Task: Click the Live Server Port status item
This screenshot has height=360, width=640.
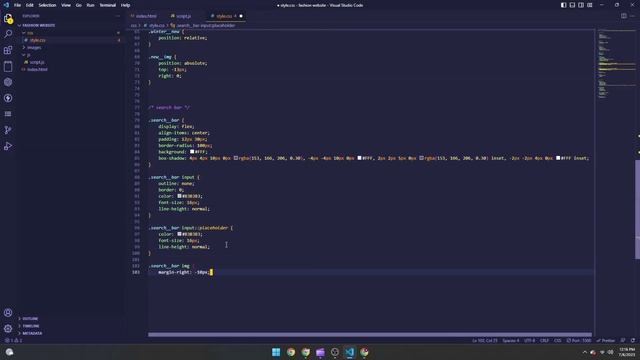Action: pyautogui.click(x=579, y=340)
